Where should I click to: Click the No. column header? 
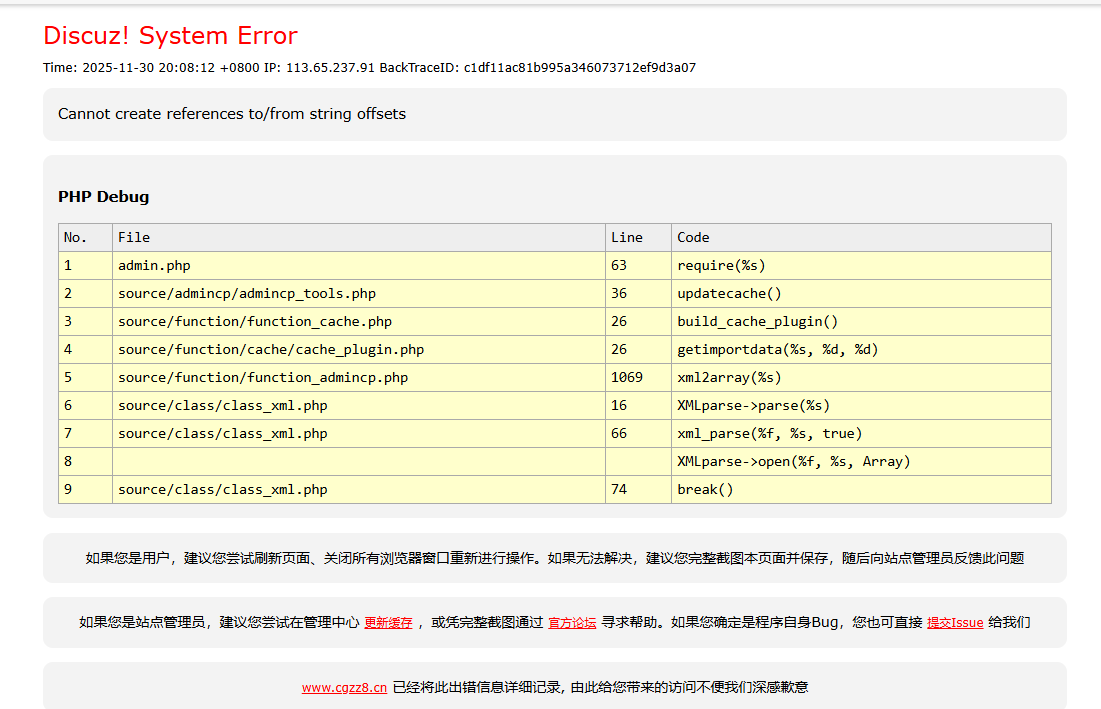[x=76, y=237]
